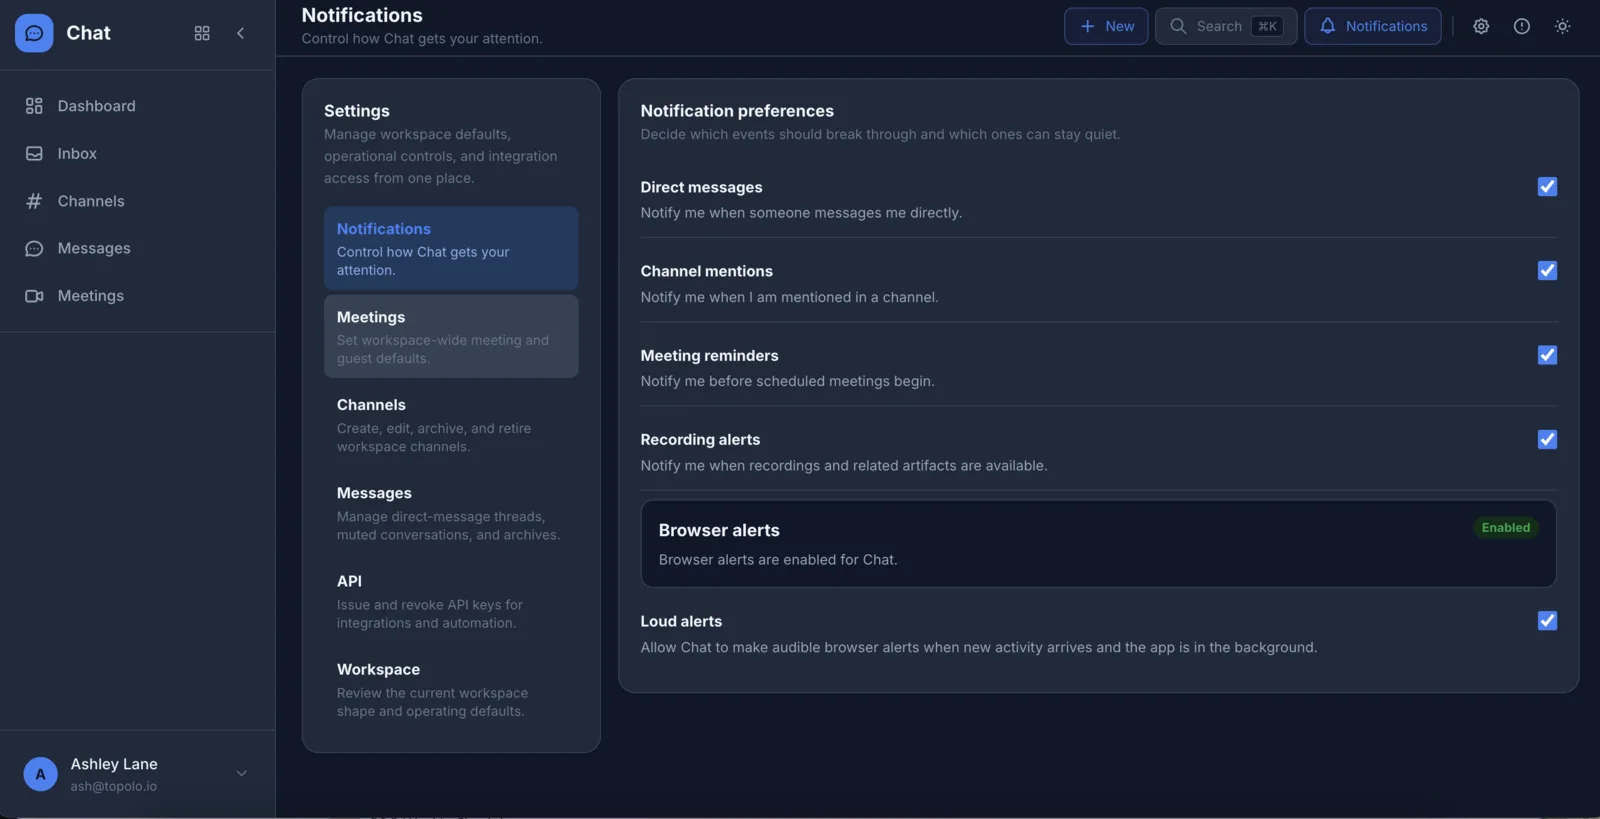Click the help info circle icon
The height and width of the screenshot is (819, 1600).
tap(1521, 26)
